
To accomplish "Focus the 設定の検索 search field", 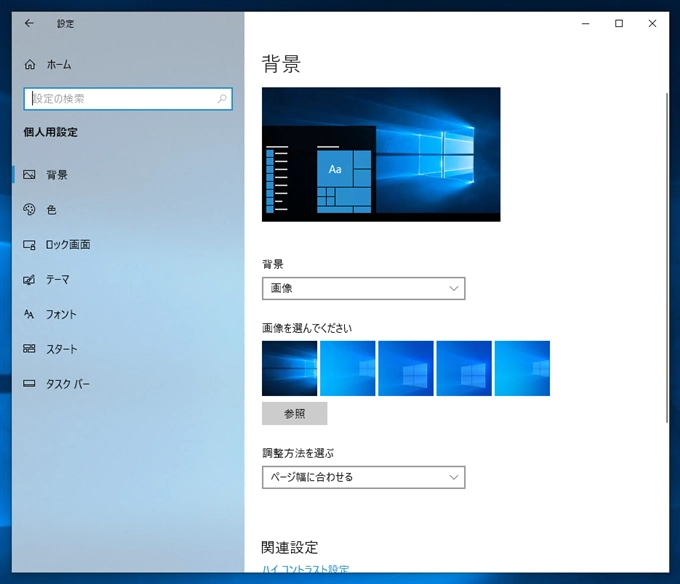I will [x=128, y=99].
